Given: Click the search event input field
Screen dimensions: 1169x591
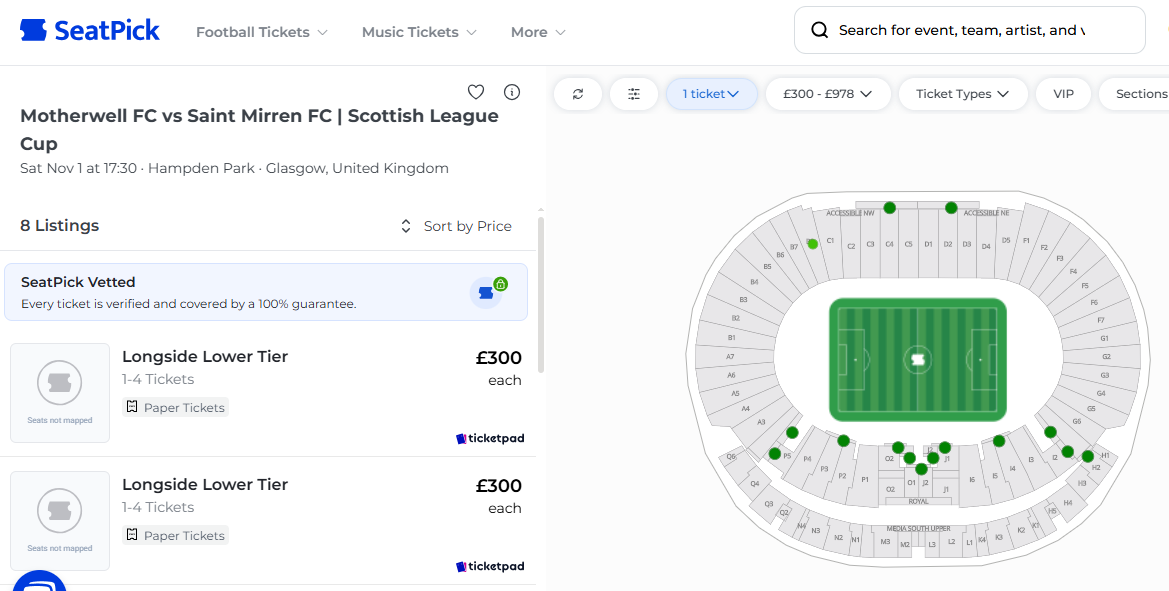Looking at the screenshot, I should pos(960,30).
